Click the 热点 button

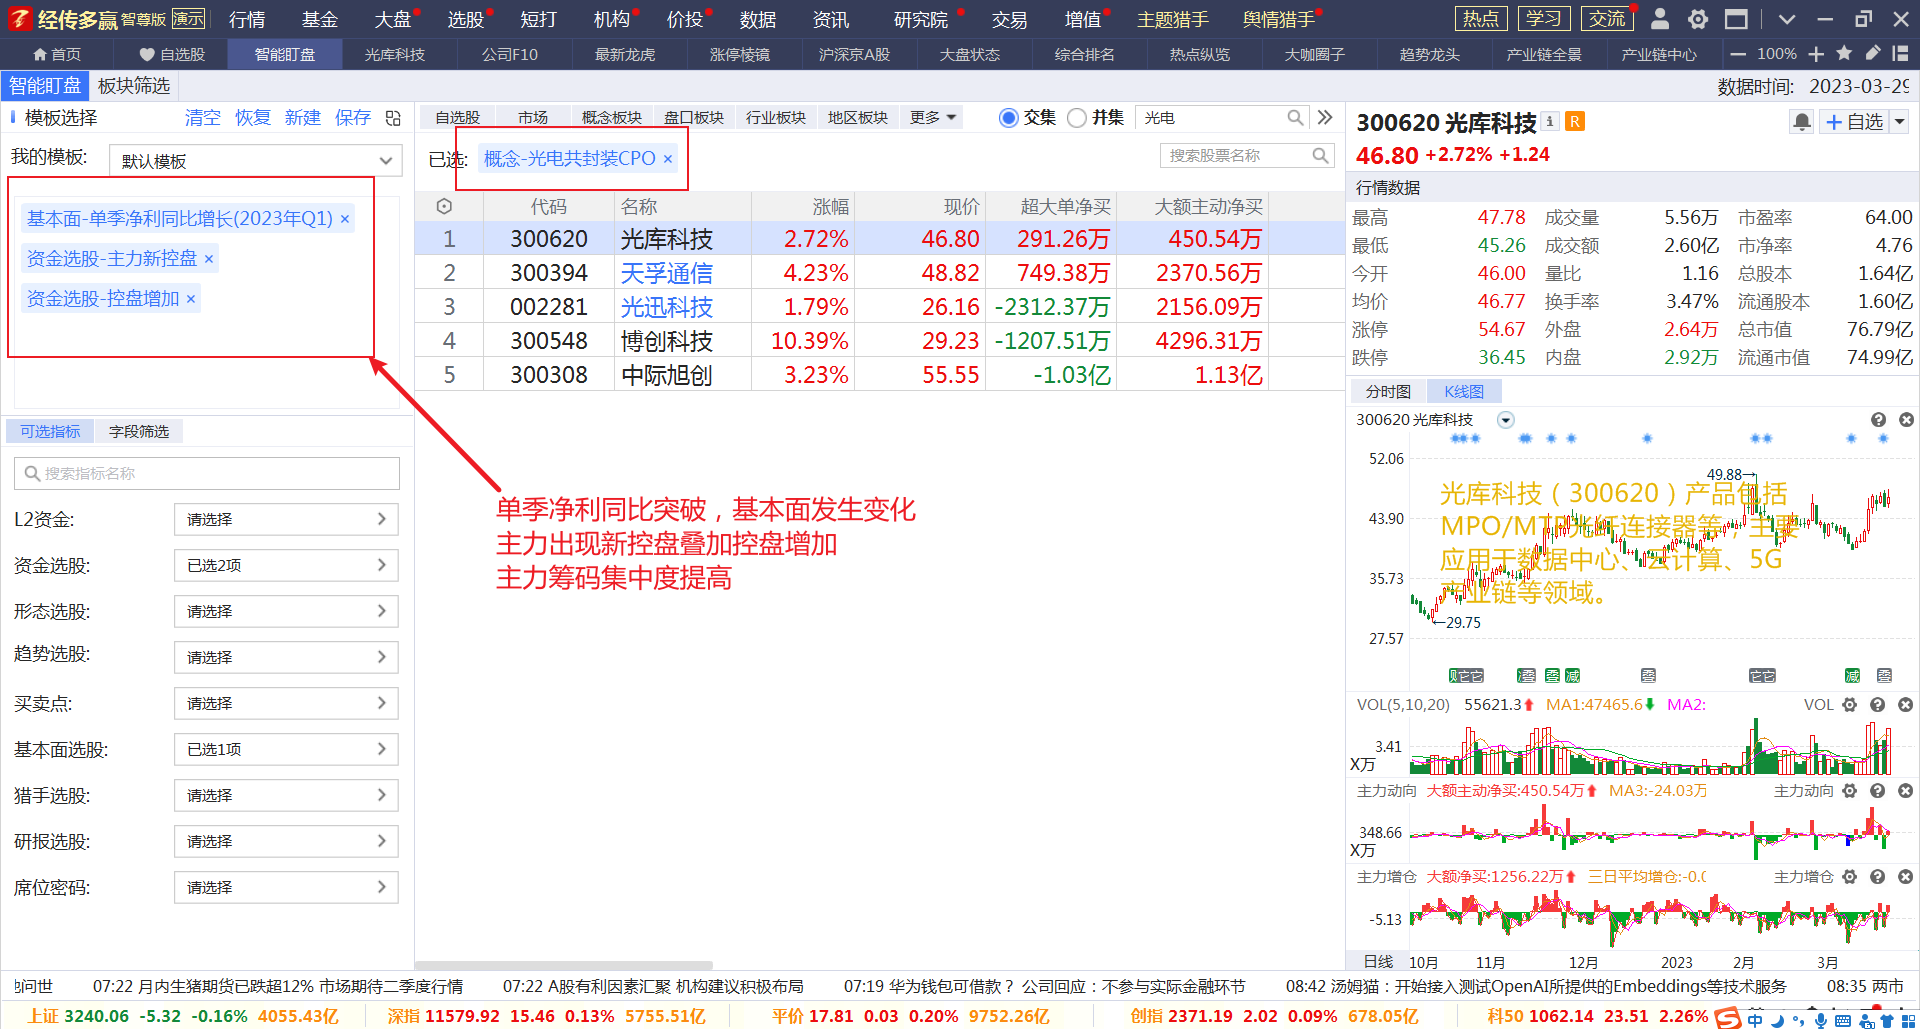point(1481,19)
